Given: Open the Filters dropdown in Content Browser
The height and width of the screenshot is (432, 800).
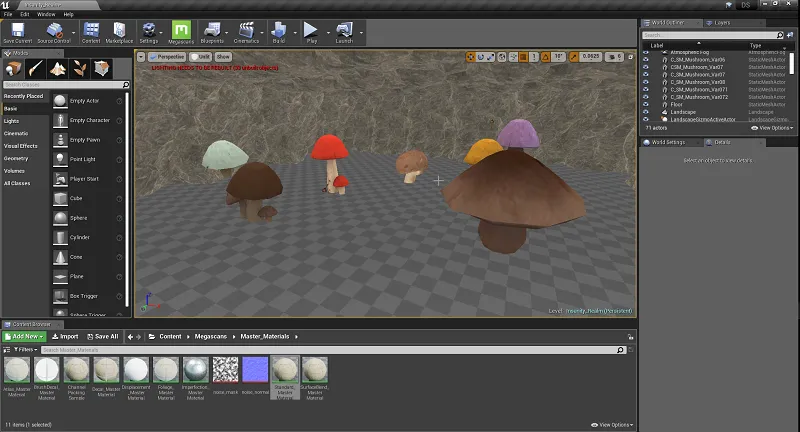Looking at the screenshot, I should (25, 350).
